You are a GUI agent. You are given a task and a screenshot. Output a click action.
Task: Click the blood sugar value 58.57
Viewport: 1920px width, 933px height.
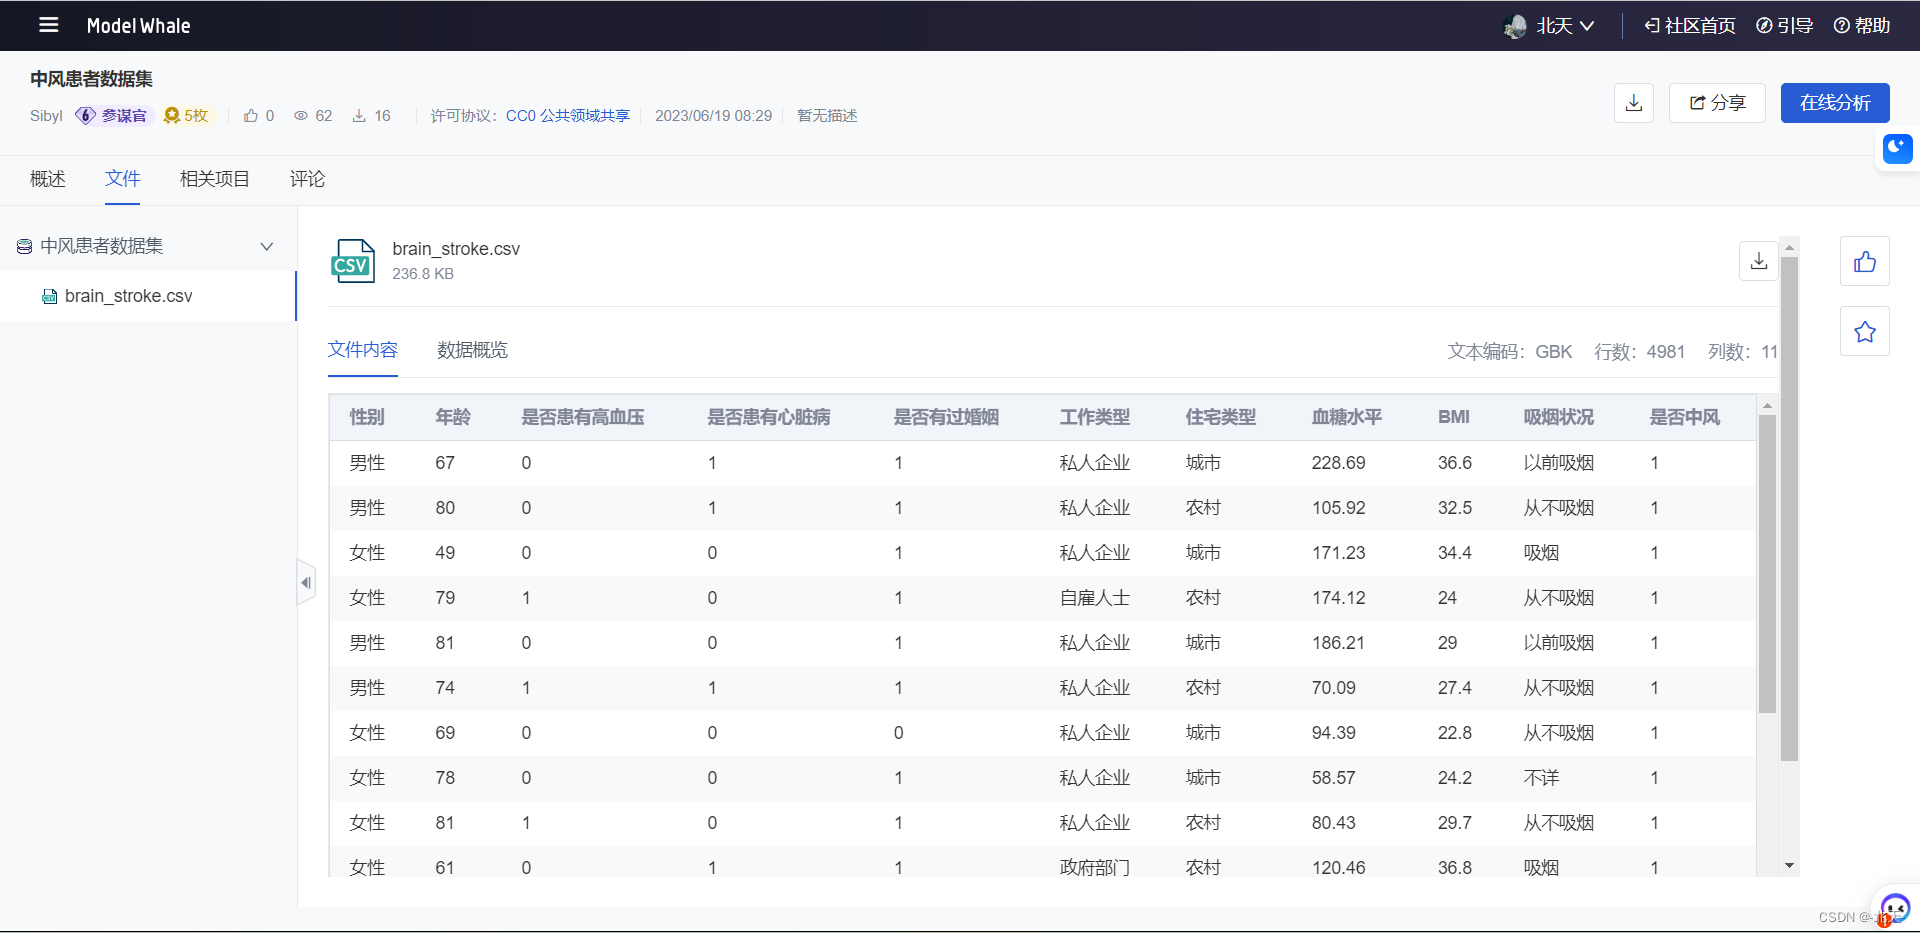tap(1334, 778)
